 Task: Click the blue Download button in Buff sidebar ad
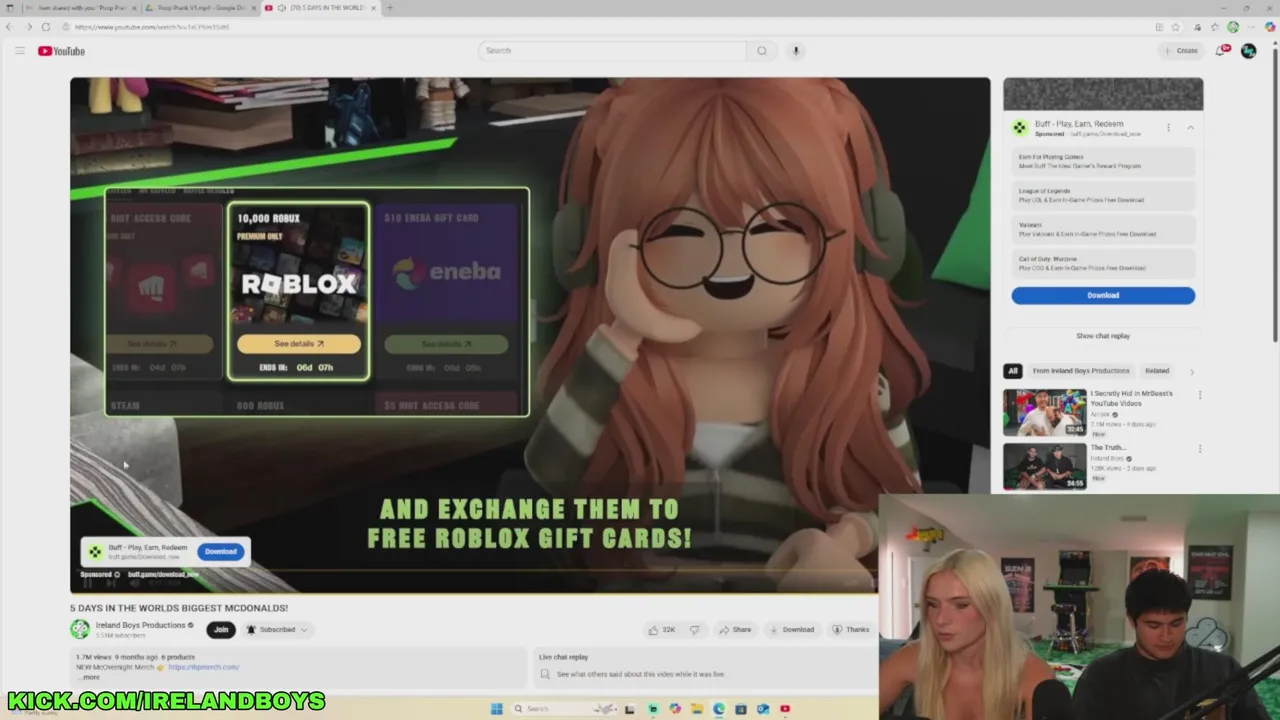point(1103,295)
